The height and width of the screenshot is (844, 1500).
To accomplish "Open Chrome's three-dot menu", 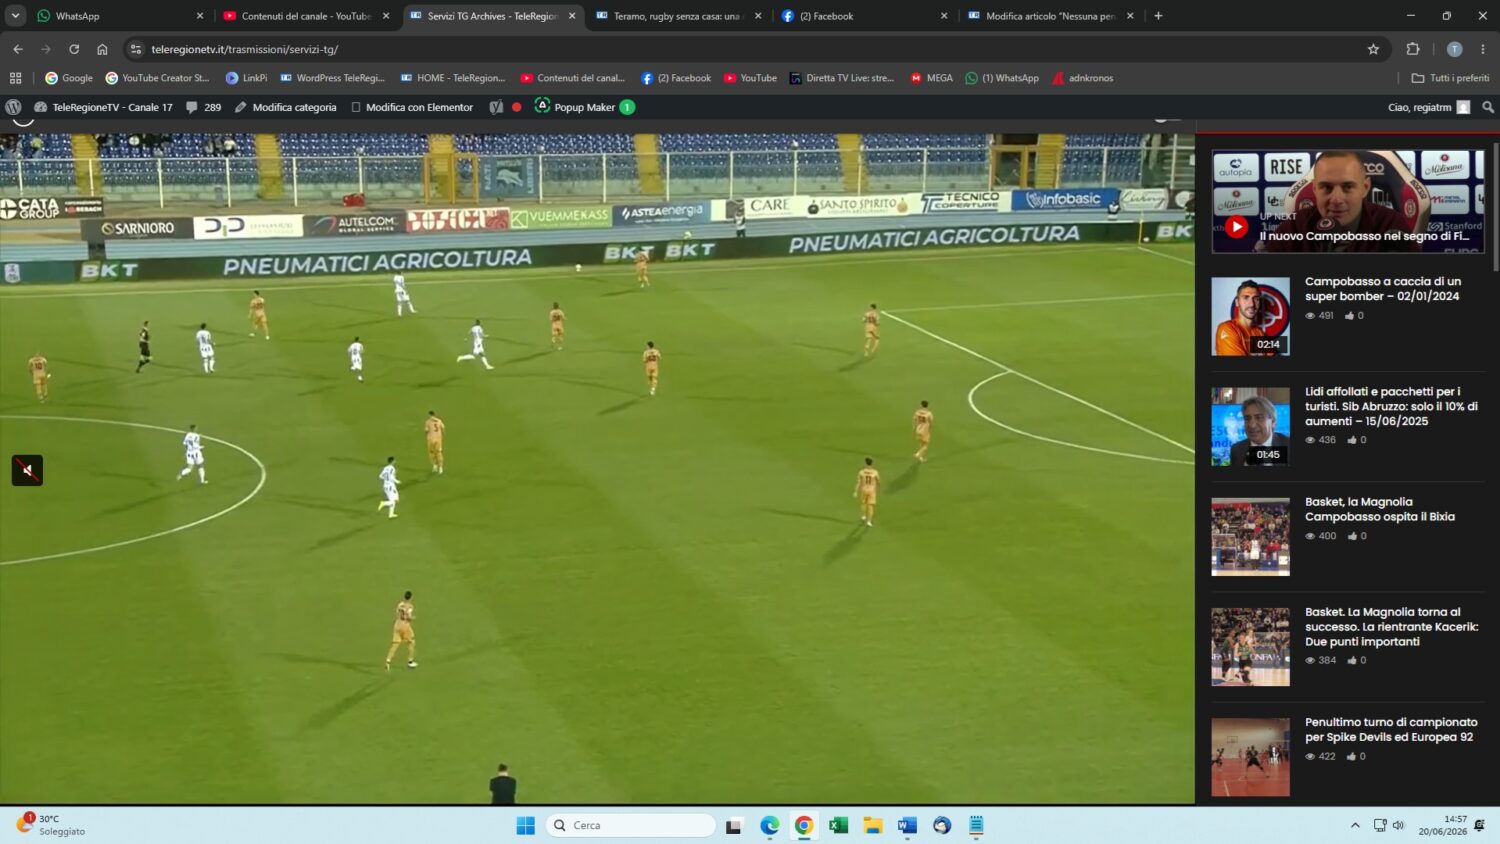I will pyautogui.click(x=1483, y=49).
